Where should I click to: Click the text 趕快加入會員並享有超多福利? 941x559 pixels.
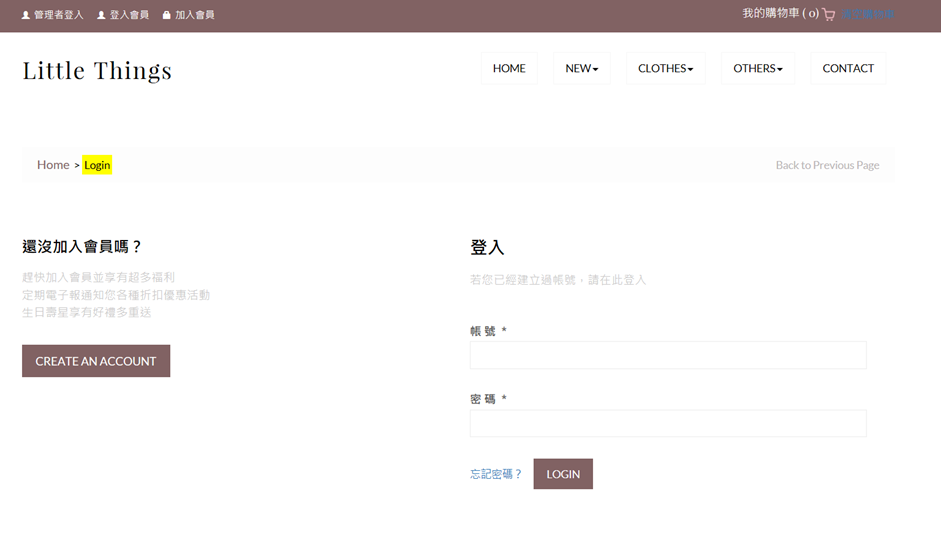98,277
